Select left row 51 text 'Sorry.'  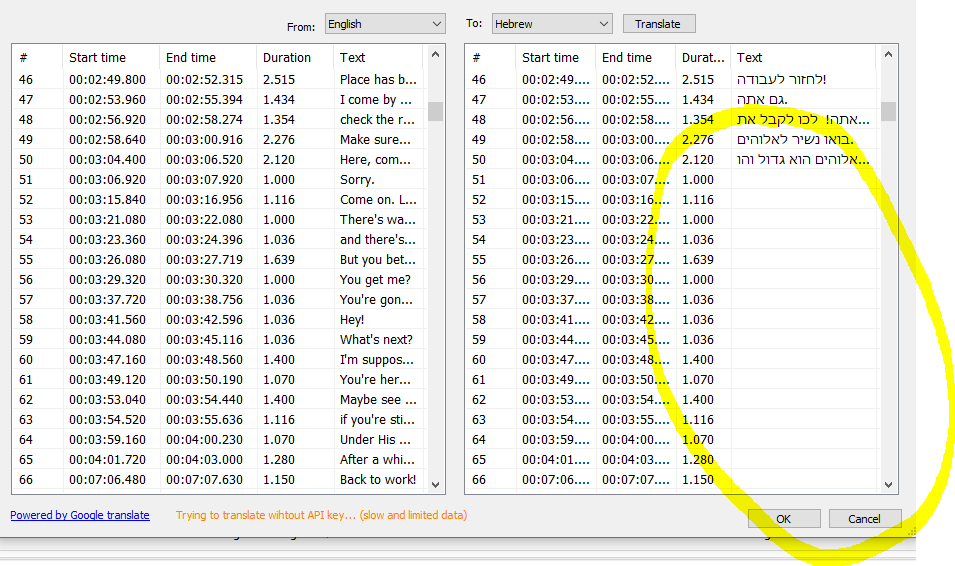[357, 180]
